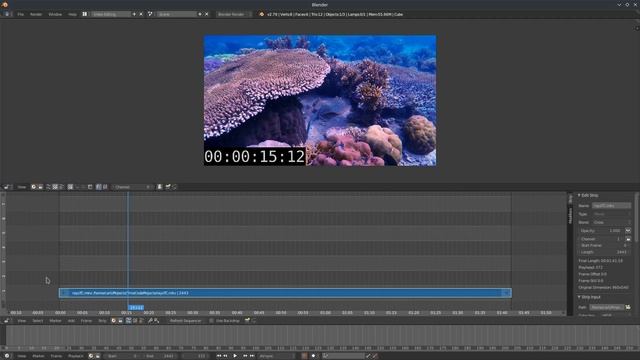Click the current frame number field

(195, 356)
